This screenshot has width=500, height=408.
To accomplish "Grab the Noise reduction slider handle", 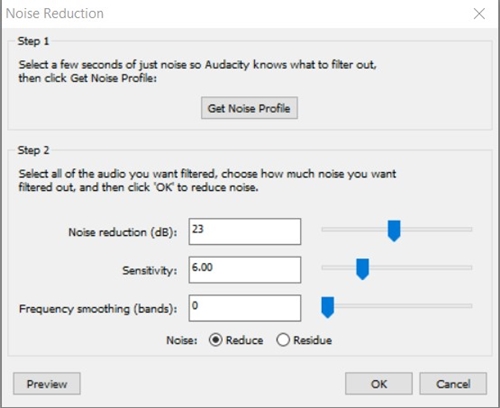I will [x=394, y=231].
